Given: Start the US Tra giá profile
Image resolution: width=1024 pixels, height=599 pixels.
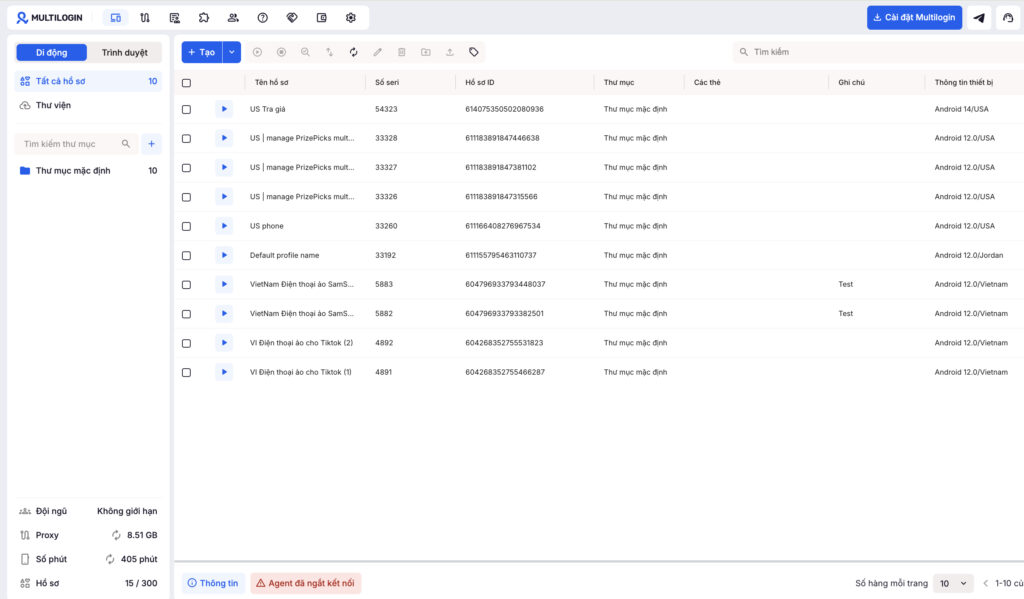Looking at the screenshot, I should (224, 109).
